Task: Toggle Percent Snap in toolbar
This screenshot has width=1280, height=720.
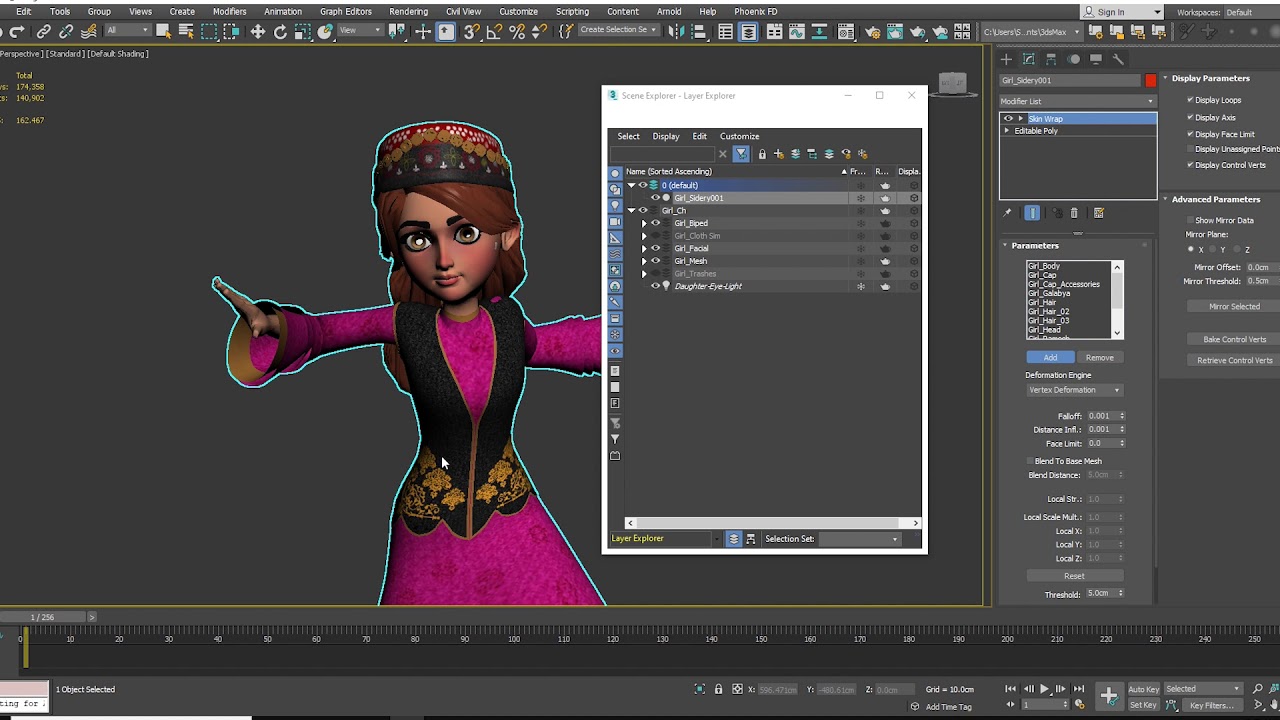Action: [517, 32]
